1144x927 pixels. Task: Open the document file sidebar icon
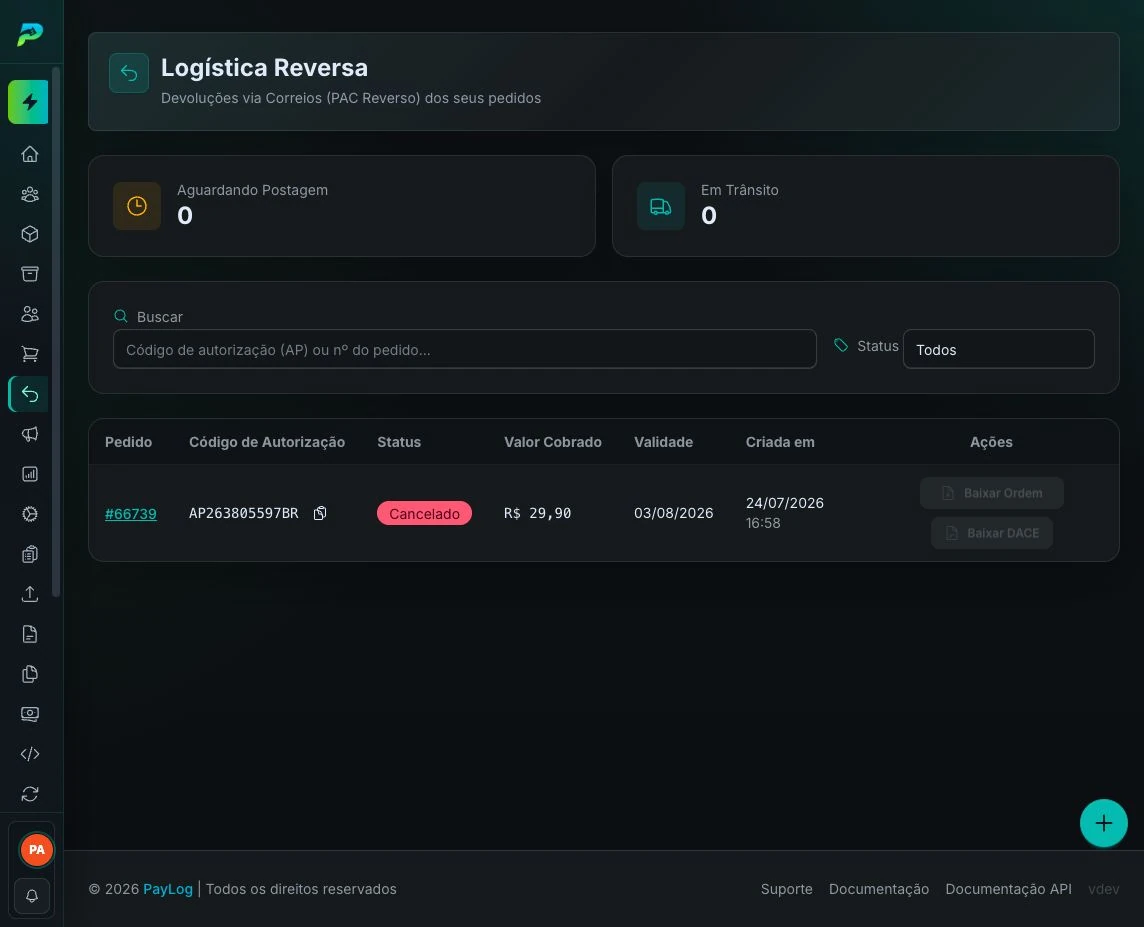(30, 634)
